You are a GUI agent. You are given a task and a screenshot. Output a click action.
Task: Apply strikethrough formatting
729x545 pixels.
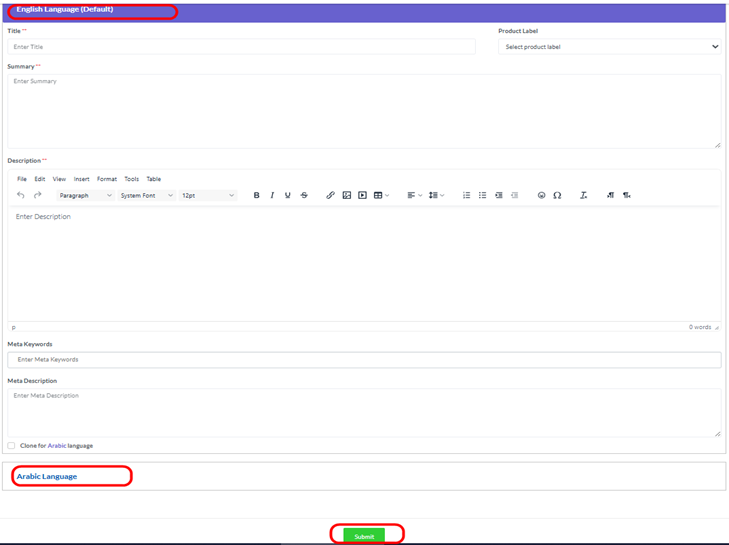tap(304, 196)
